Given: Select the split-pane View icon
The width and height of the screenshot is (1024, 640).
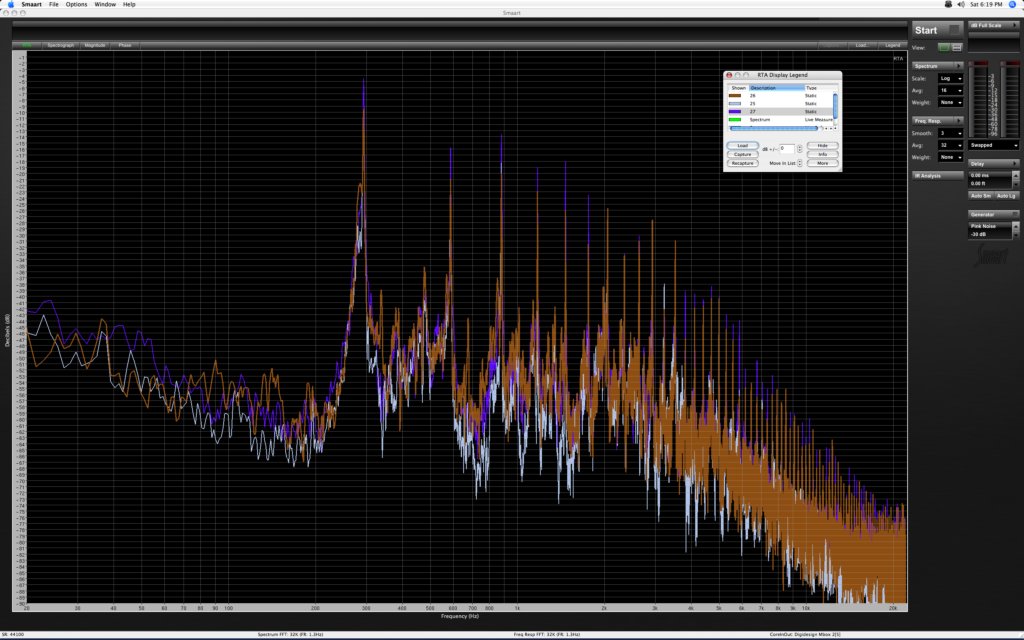Looking at the screenshot, I should pyautogui.click(x=957, y=48).
